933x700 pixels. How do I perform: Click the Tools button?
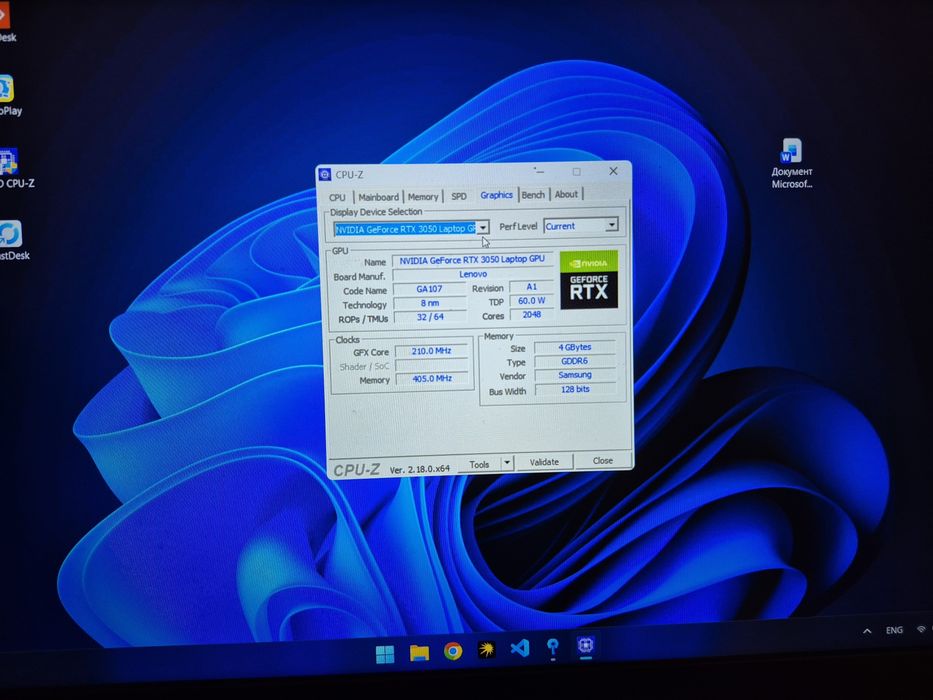479,464
